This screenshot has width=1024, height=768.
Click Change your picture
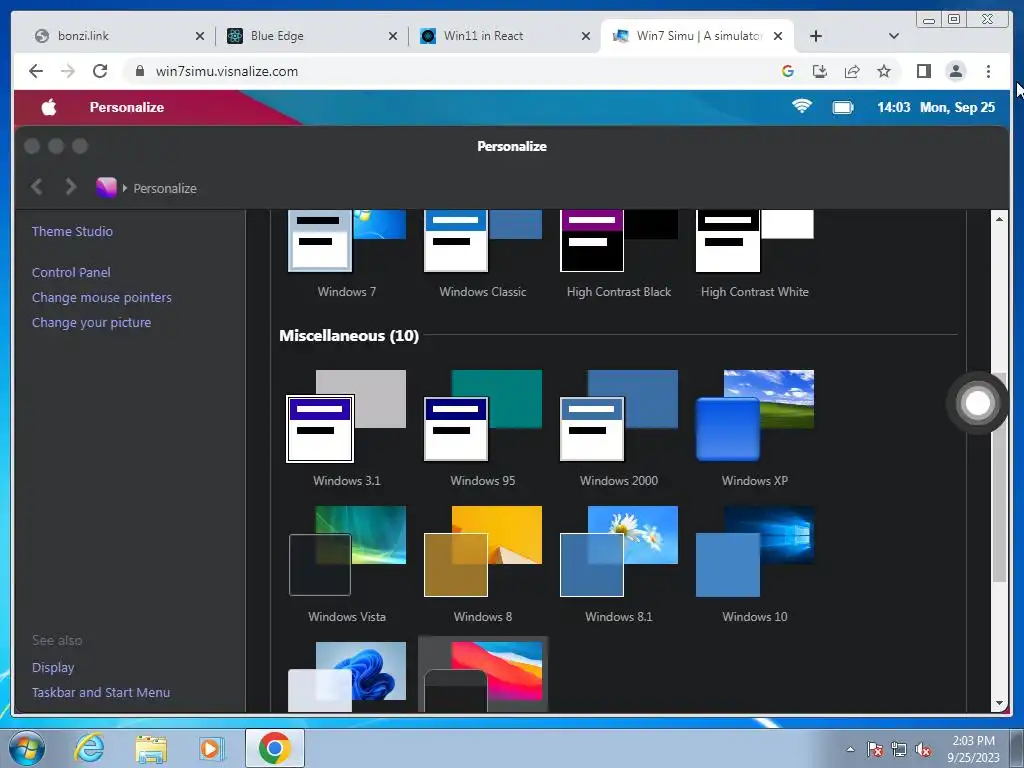click(91, 322)
